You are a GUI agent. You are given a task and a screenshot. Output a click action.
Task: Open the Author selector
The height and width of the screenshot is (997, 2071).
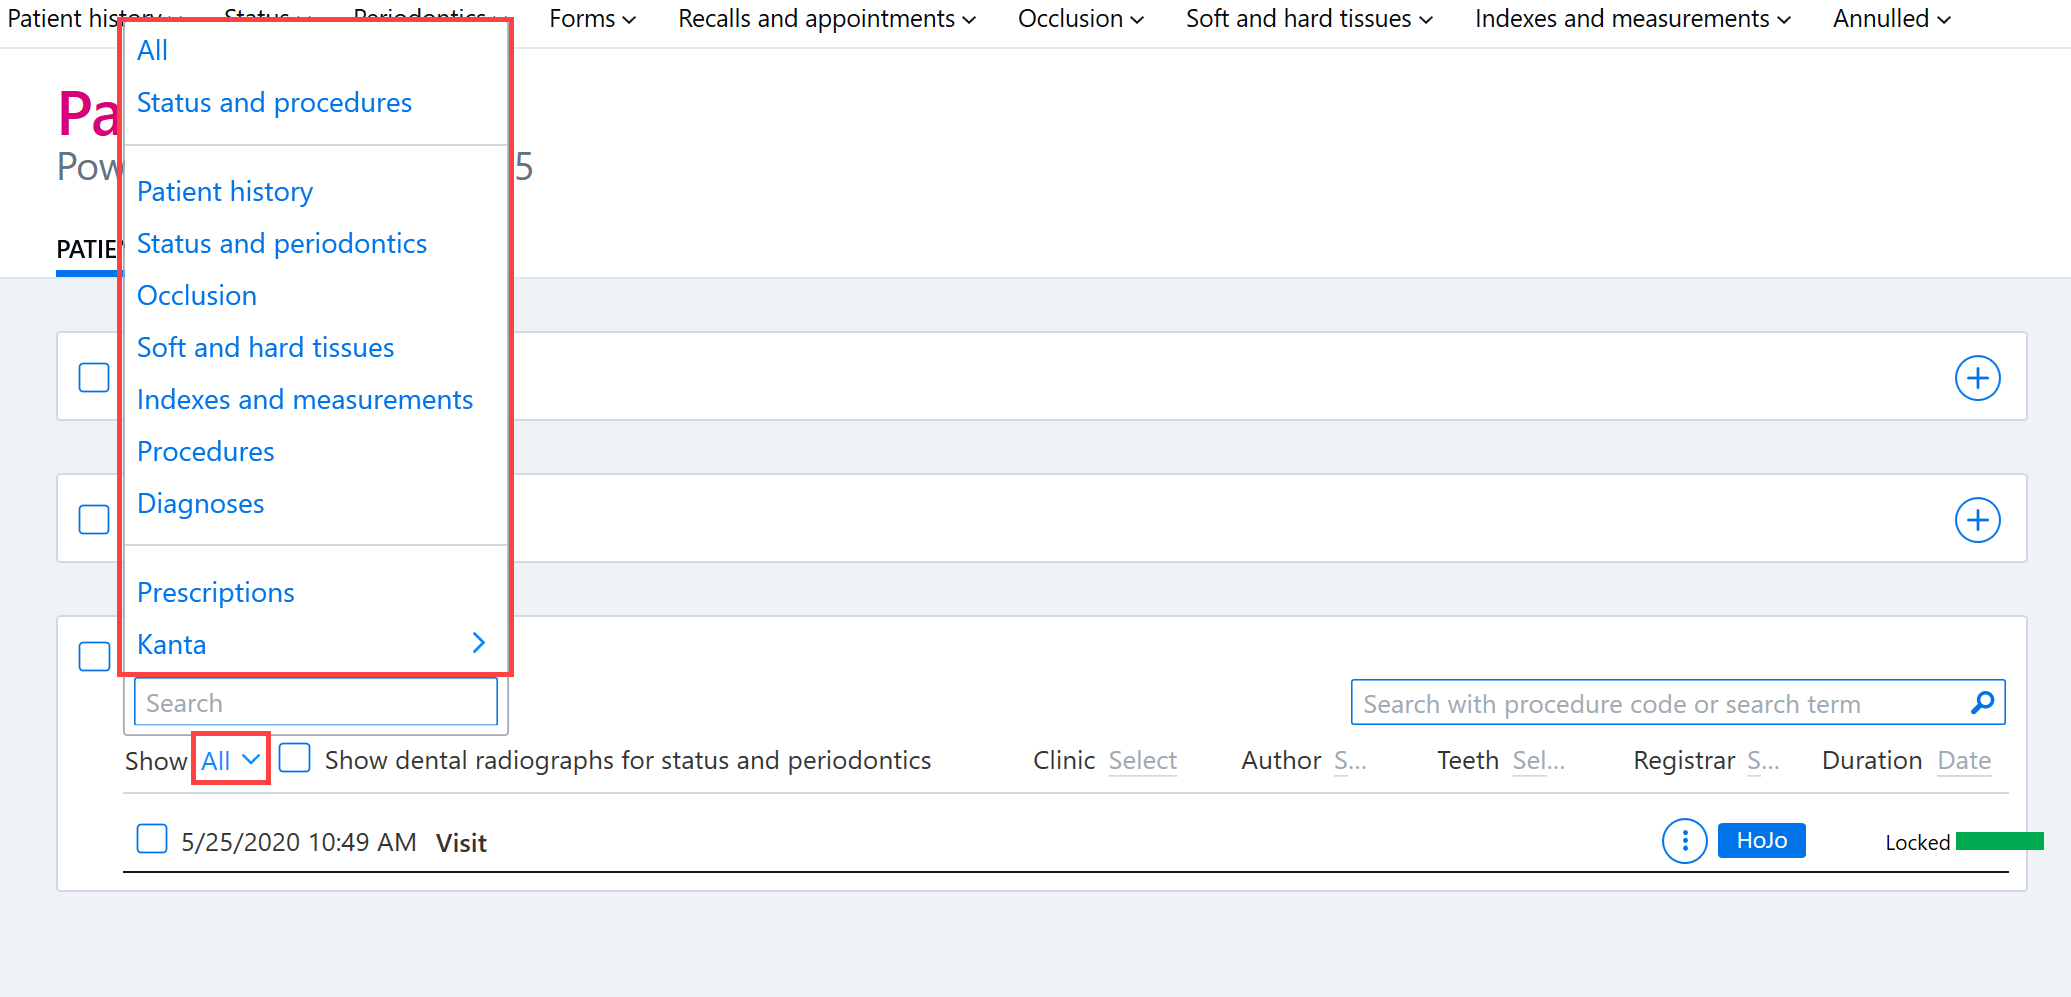click(x=1350, y=761)
